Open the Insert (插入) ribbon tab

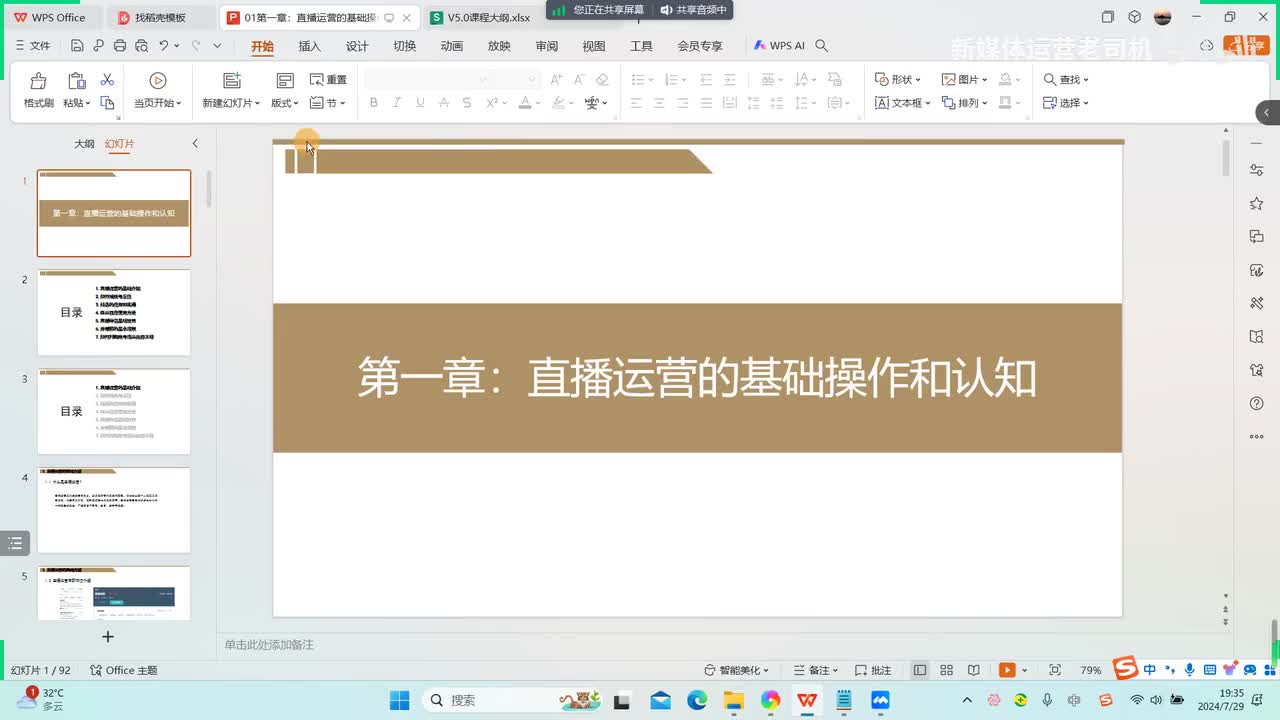click(x=310, y=46)
